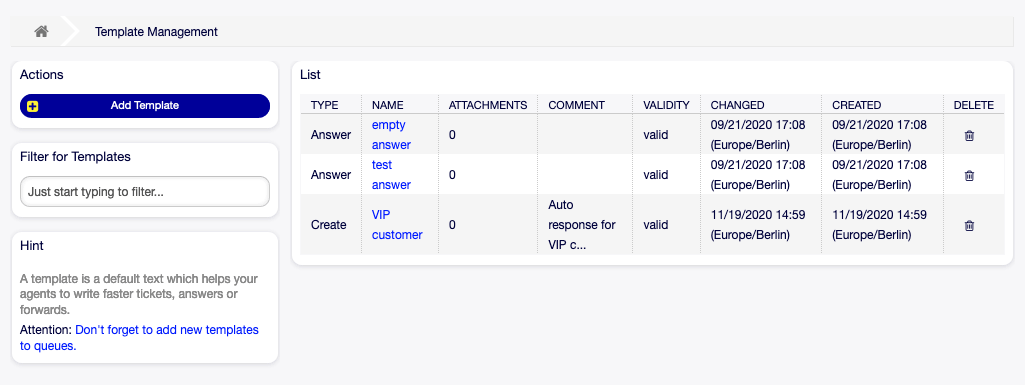The height and width of the screenshot is (385, 1025).
Task: Click changed date of VIP customer row
Action: [758, 224]
